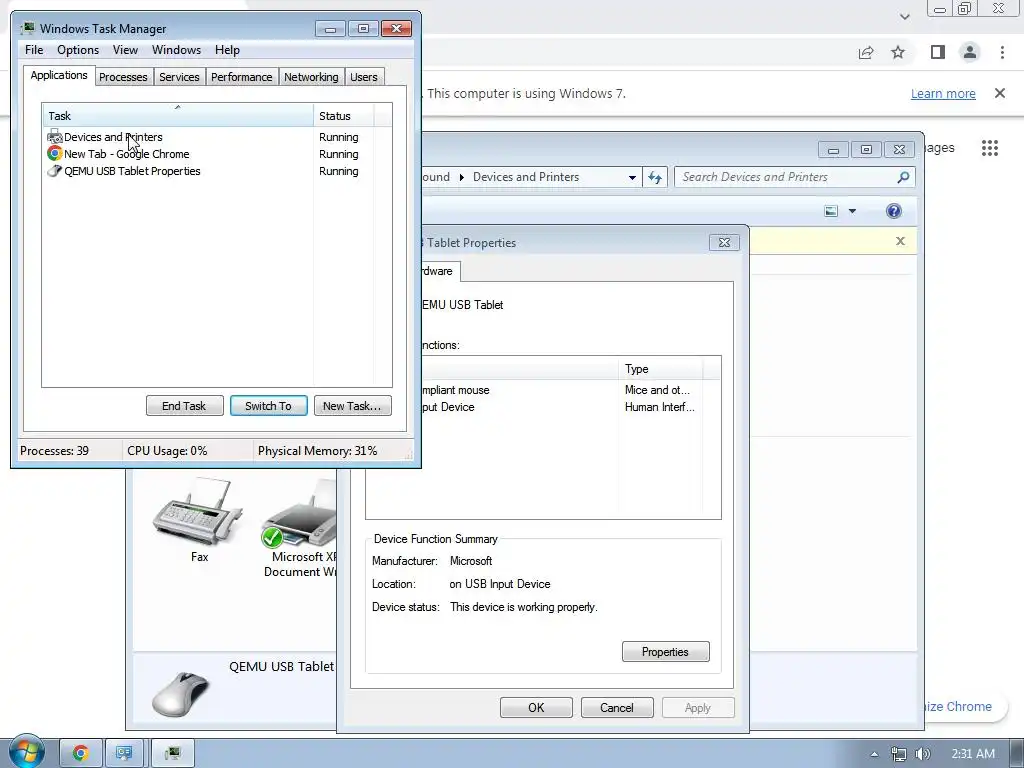Click OK in Tablet Properties dialog
This screenshot has width=1024, height=768.
point(536,708)
